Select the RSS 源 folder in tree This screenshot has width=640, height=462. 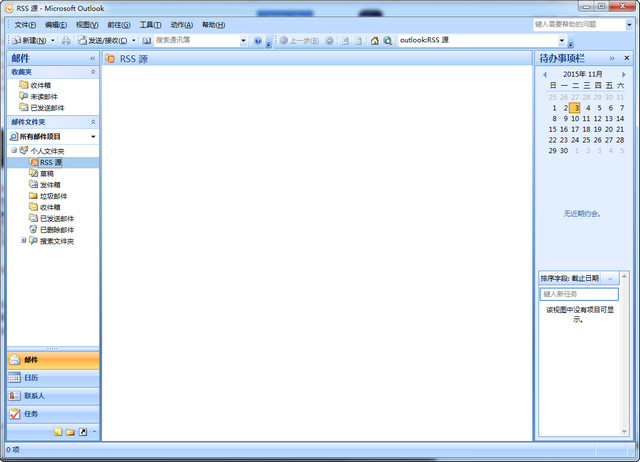51,162
